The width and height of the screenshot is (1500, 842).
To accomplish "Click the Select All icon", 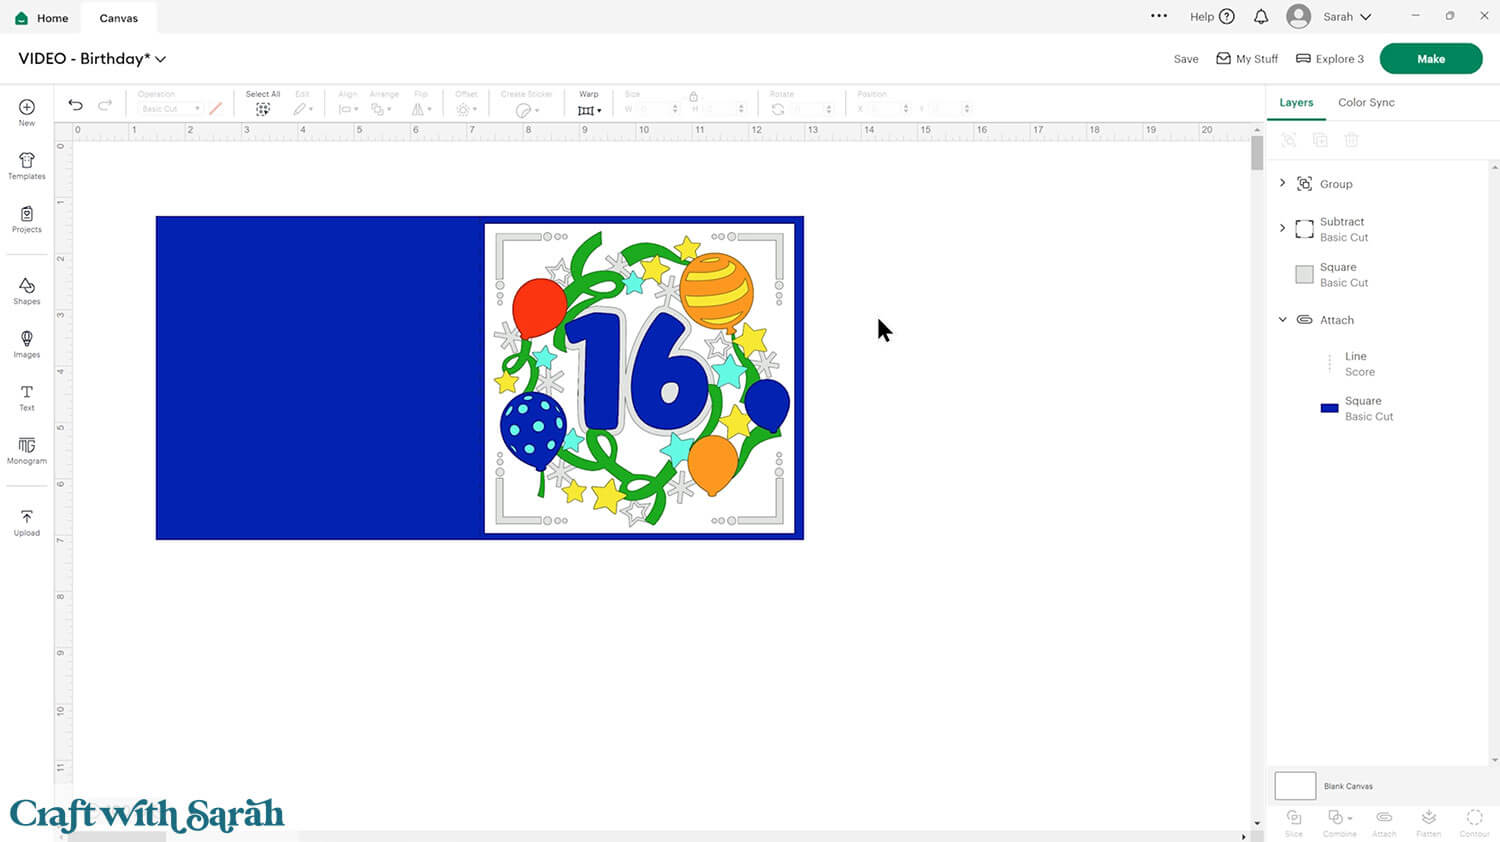I will [x=263, y=109].
